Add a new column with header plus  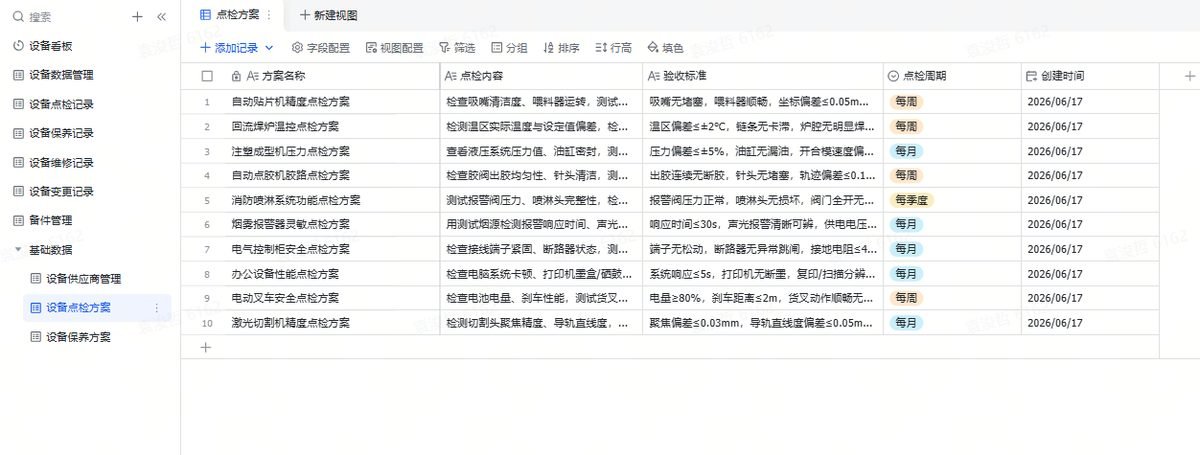1190,76
